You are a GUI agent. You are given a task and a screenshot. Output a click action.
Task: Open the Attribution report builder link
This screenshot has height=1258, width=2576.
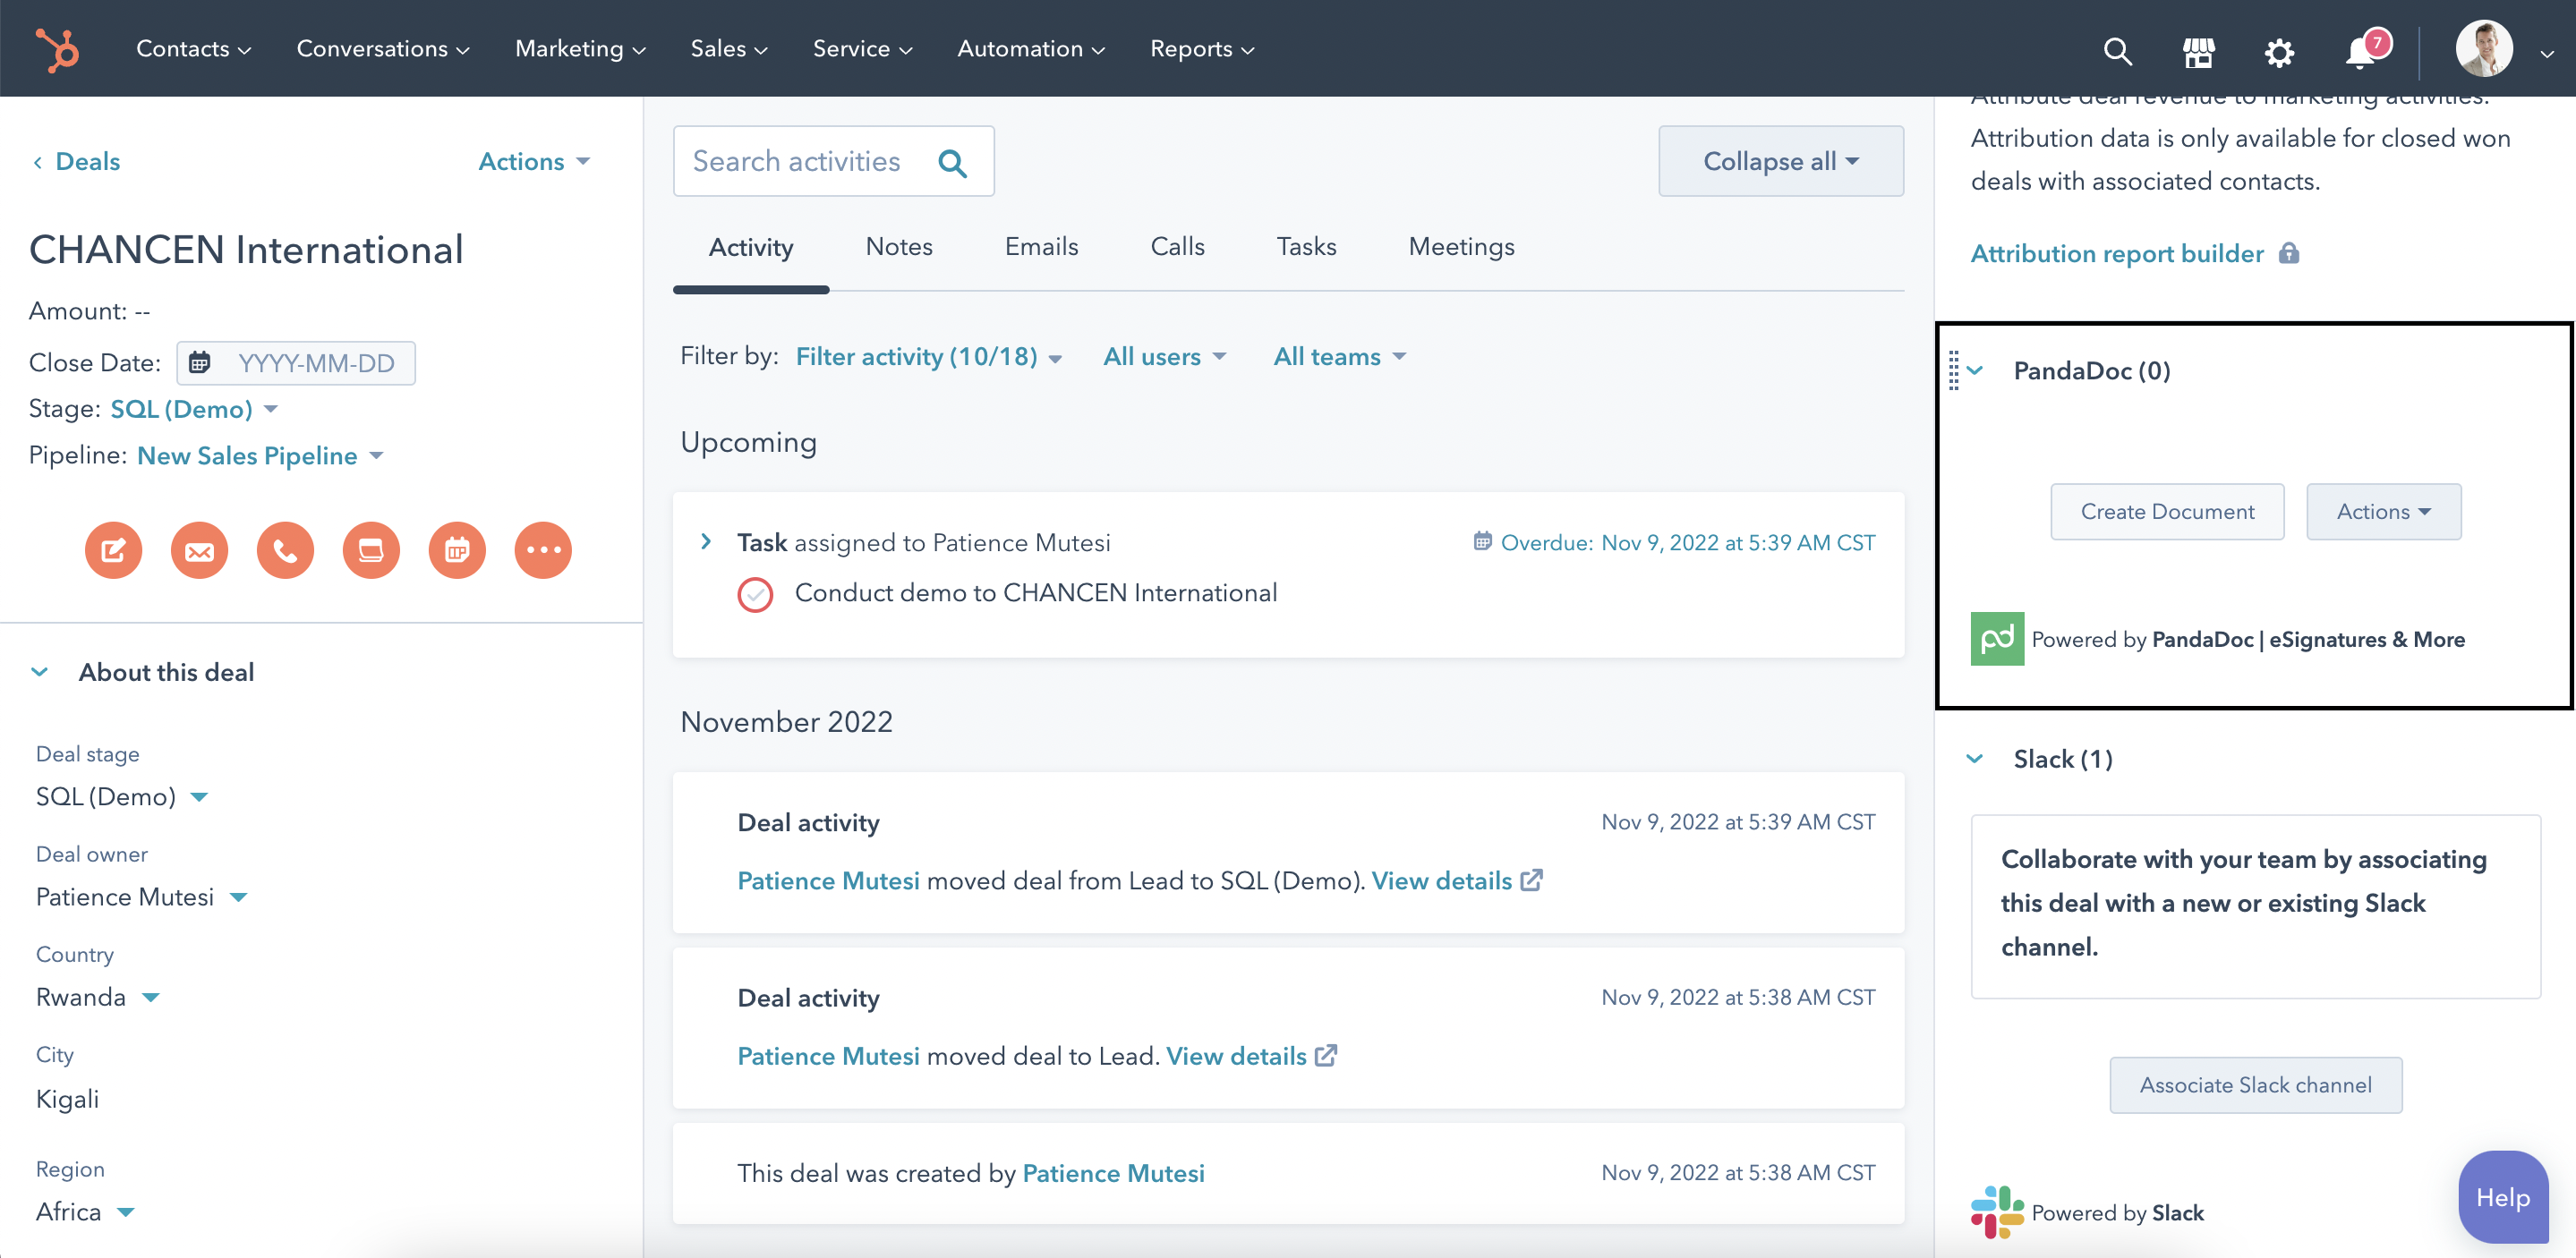tap(2116, 254)
